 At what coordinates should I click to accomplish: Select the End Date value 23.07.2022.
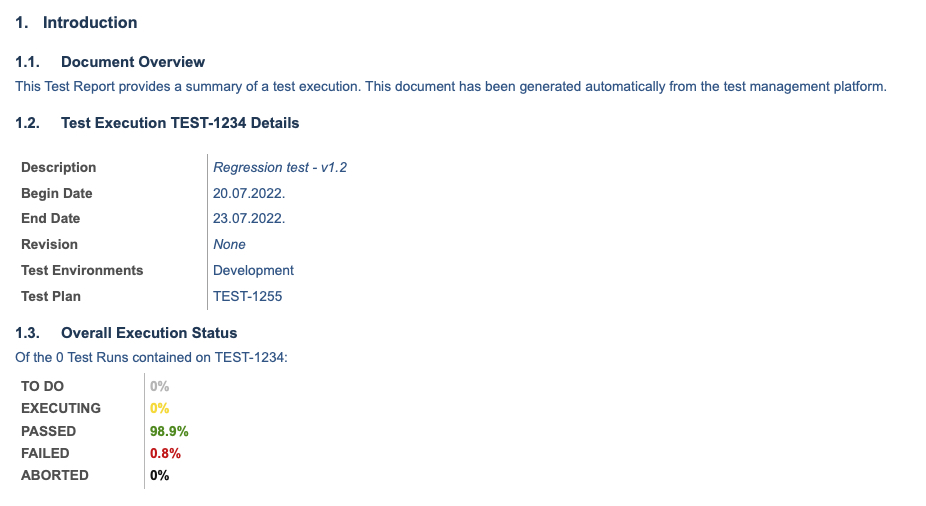coord(249,218)
